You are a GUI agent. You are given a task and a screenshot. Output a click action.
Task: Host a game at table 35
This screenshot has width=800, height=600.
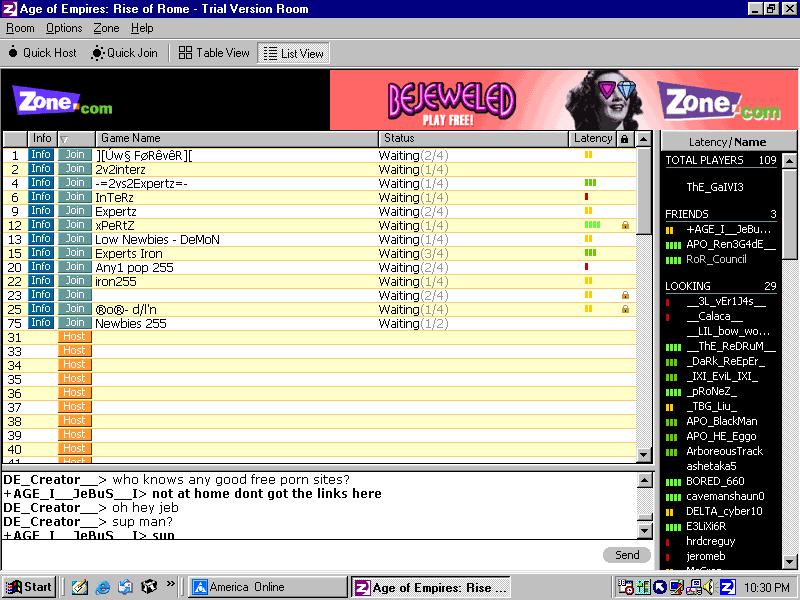pyautogui.click(x=74, y=379)
